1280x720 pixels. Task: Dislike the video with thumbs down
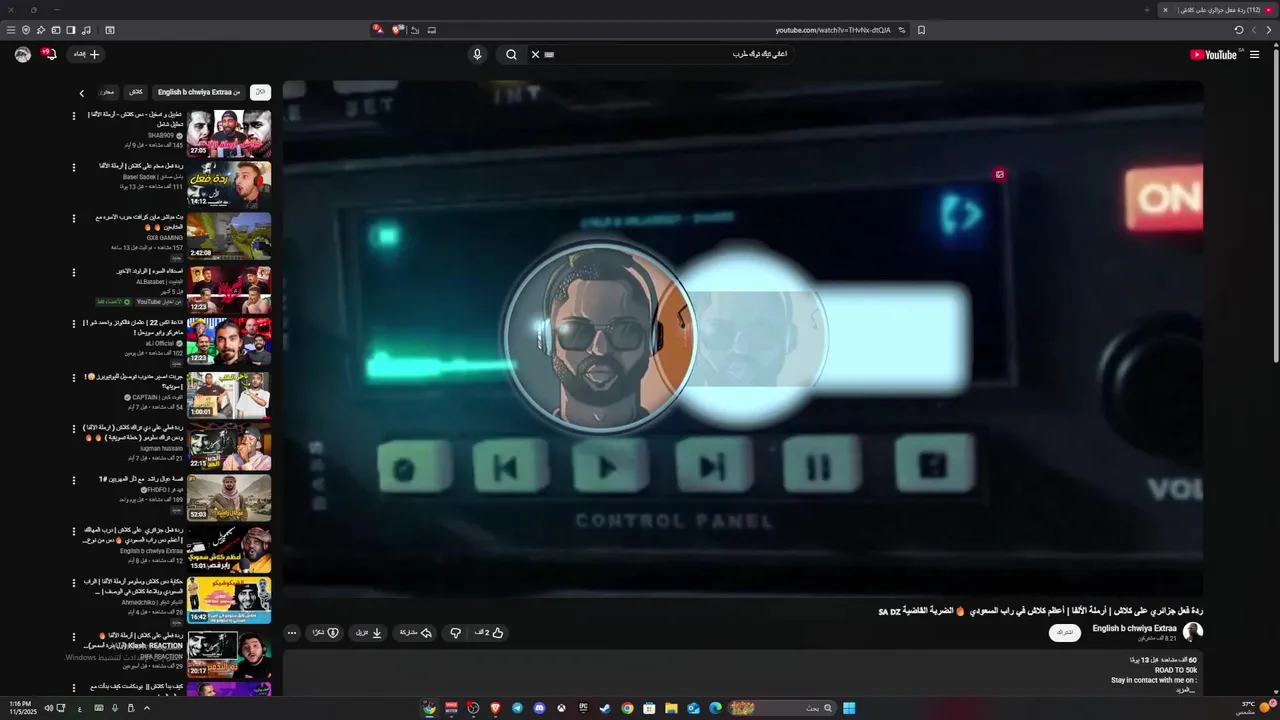455,633
